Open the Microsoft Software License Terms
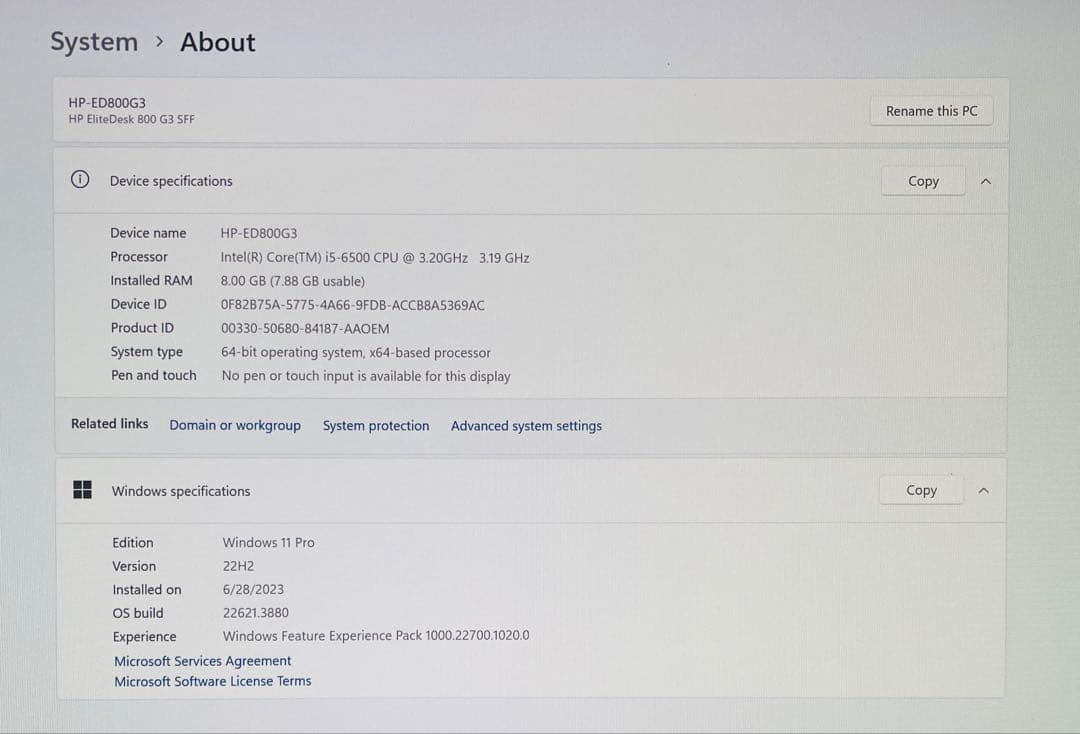The height and width of the screenshot is (734, 1080). click(212, 681)
